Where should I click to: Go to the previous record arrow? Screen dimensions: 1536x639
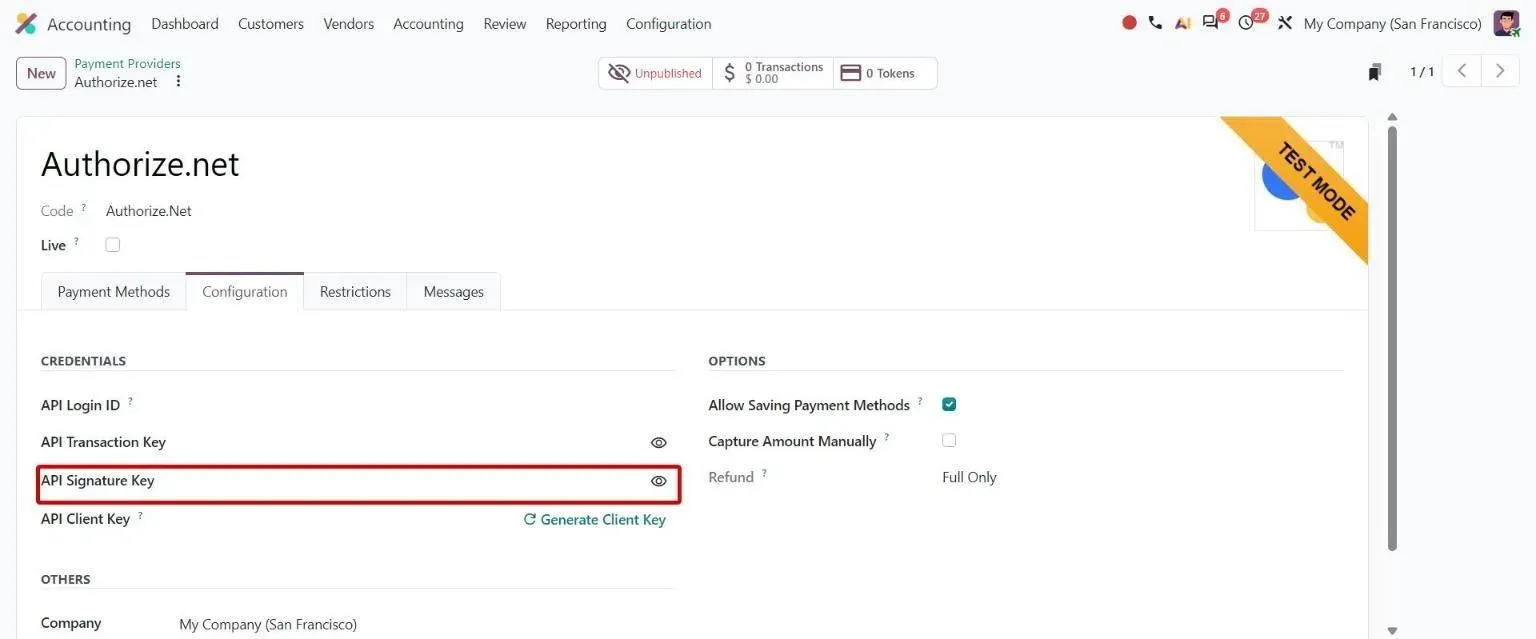coord(1461,71)
